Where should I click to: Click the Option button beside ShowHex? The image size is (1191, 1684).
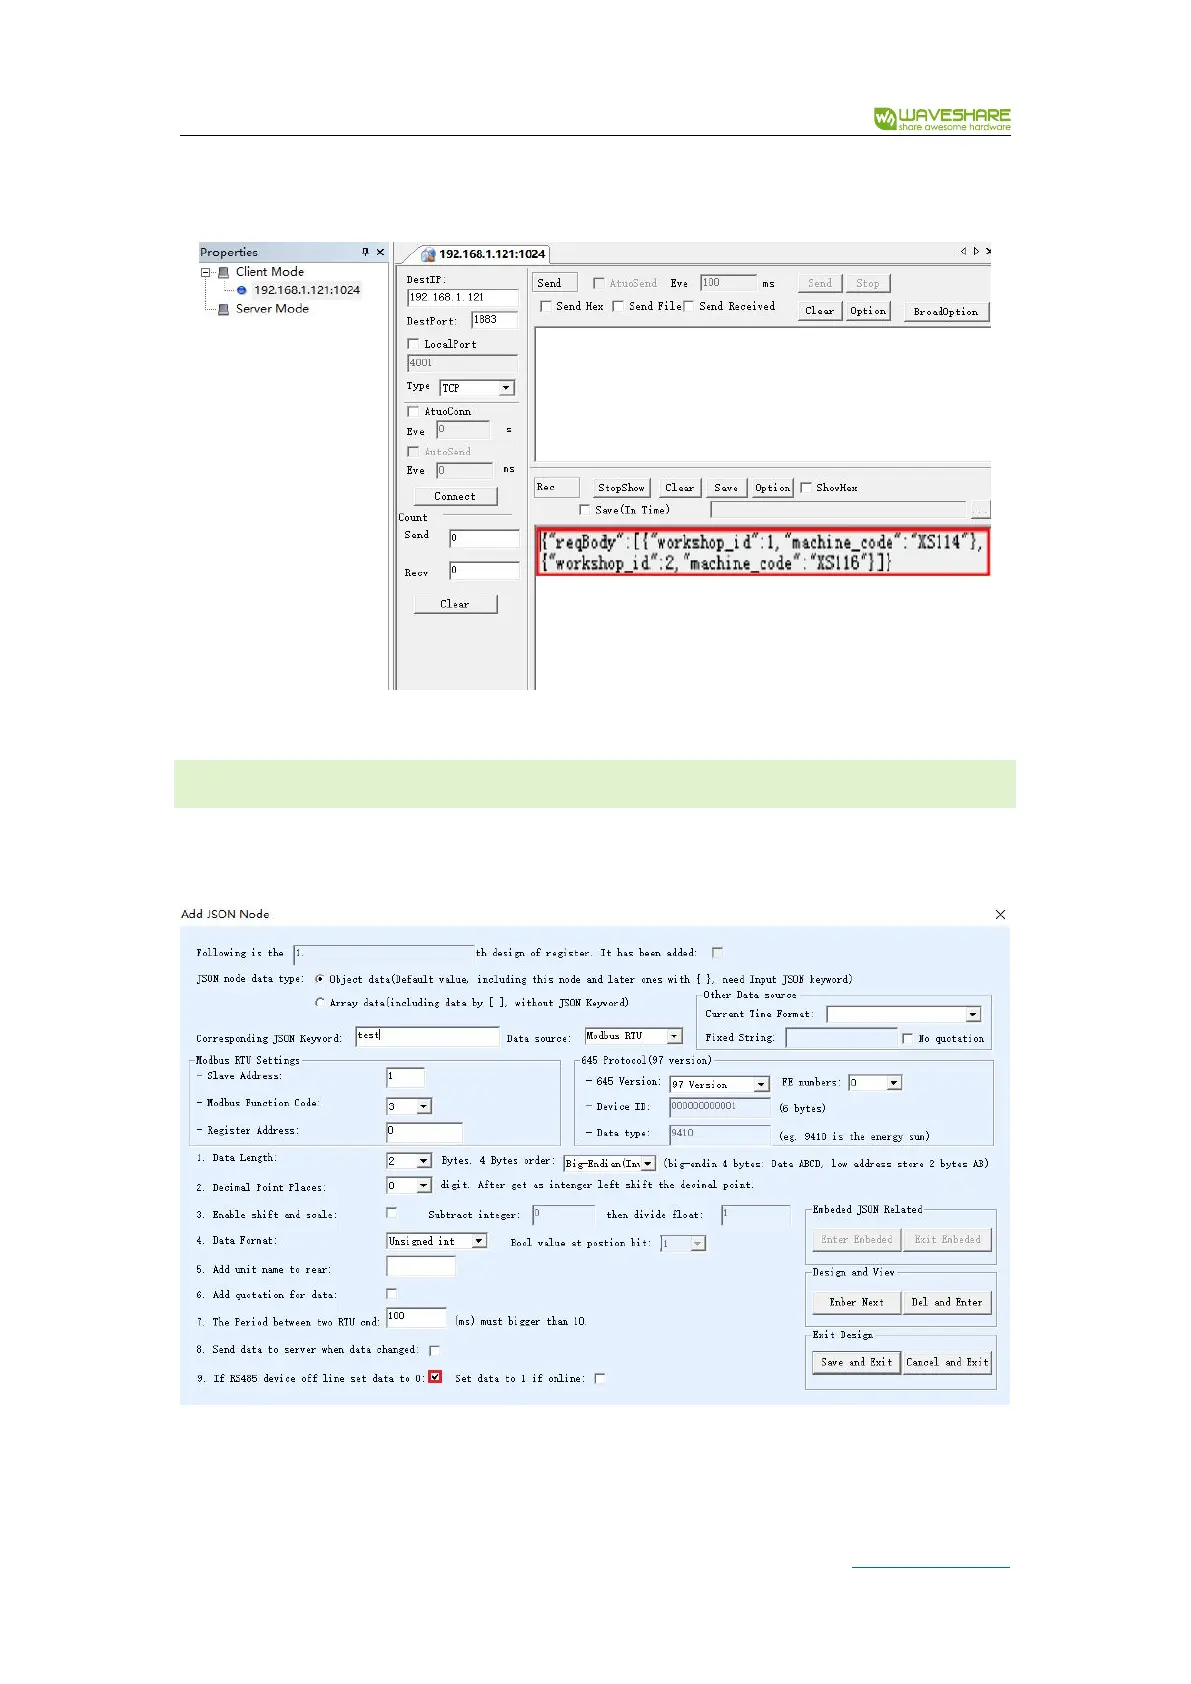coord(773,488)
